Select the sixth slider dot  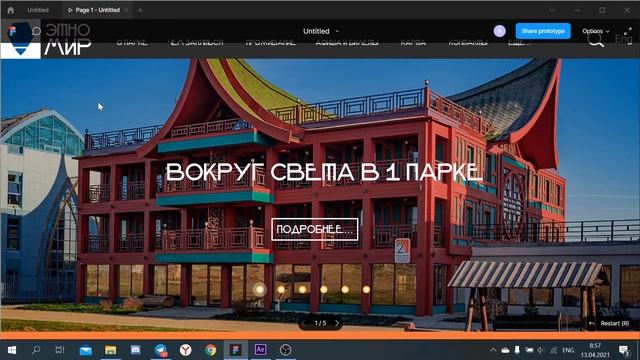[366, 289]
